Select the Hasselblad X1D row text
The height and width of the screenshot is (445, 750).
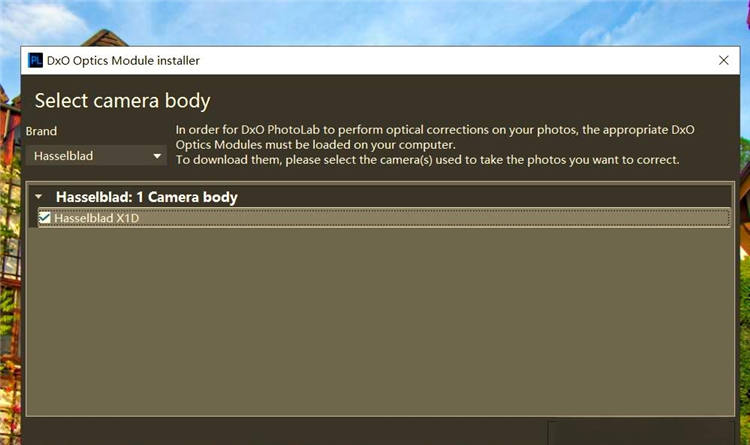(97, 218)
